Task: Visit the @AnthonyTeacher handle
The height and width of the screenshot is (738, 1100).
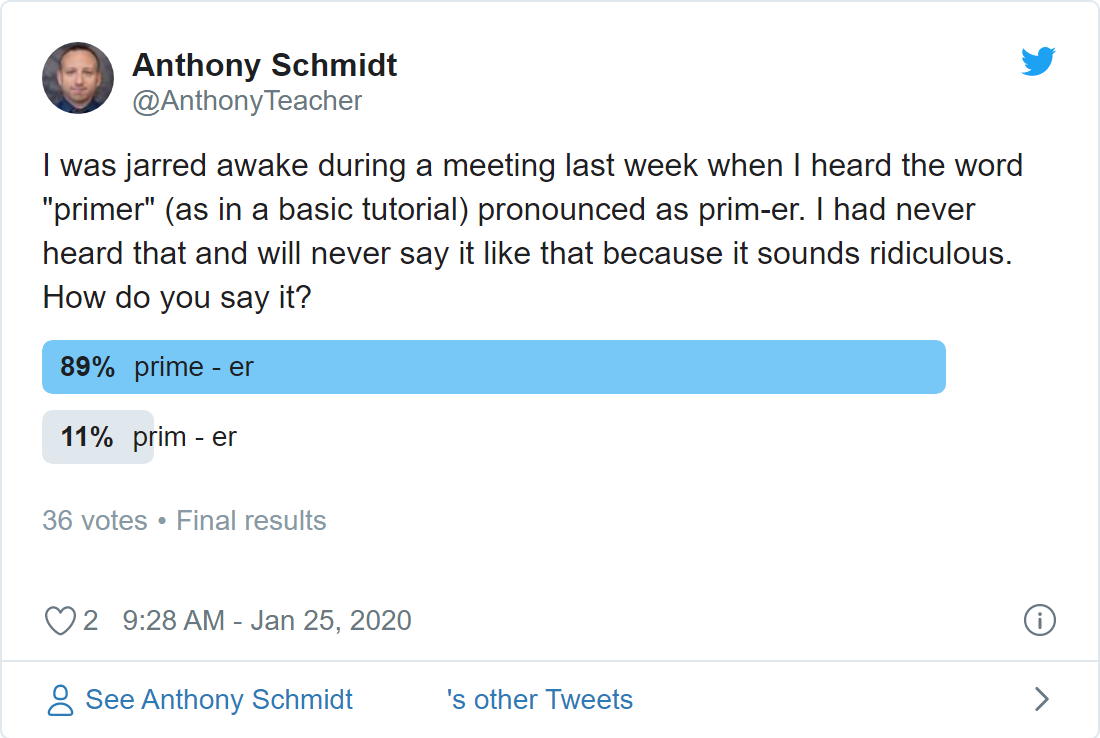Action: [x=247, y=101]
